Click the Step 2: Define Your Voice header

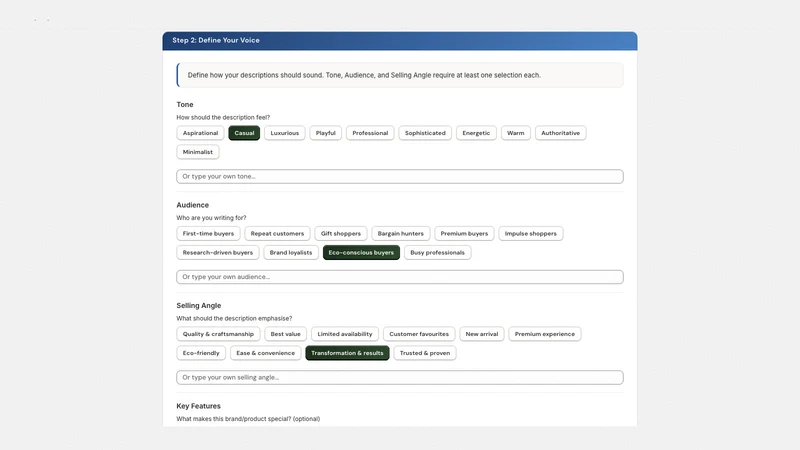click(399, 40)
